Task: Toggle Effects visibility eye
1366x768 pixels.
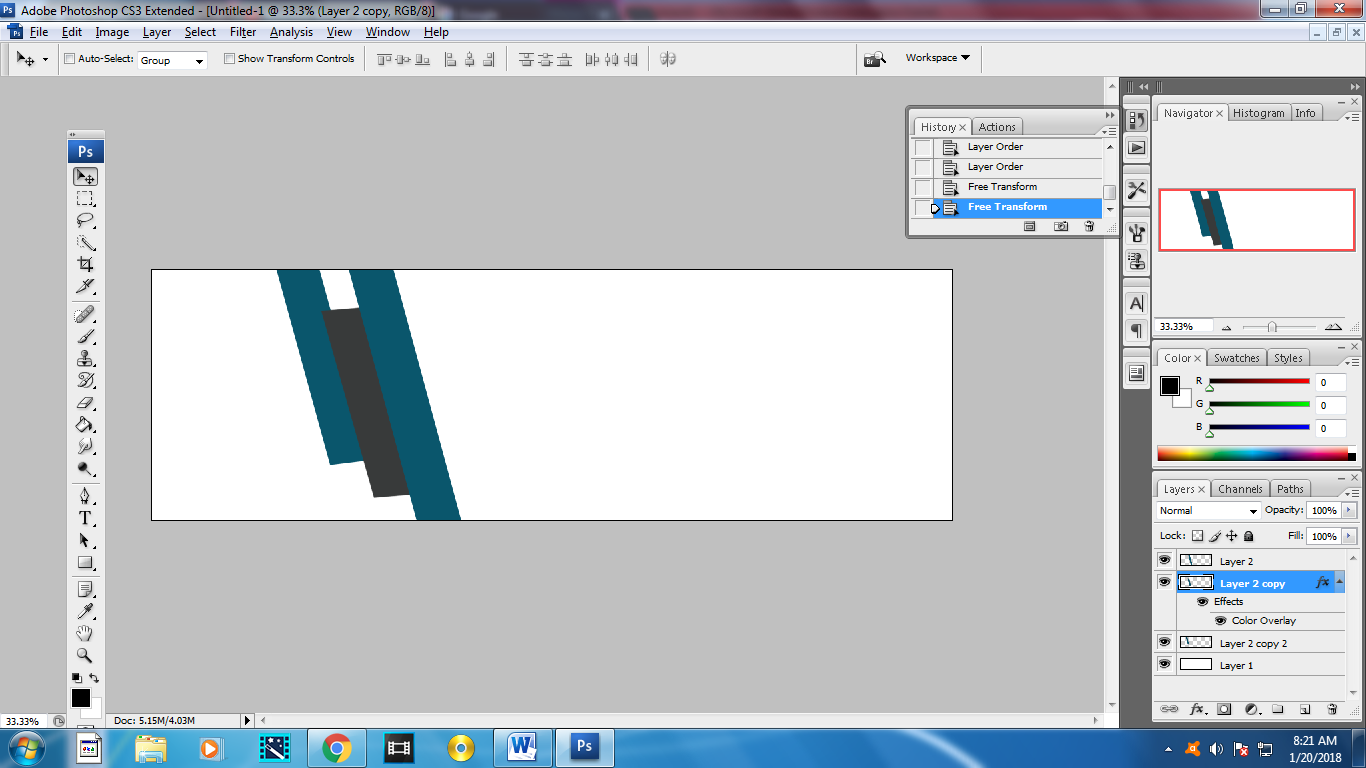Action: 1202,602
